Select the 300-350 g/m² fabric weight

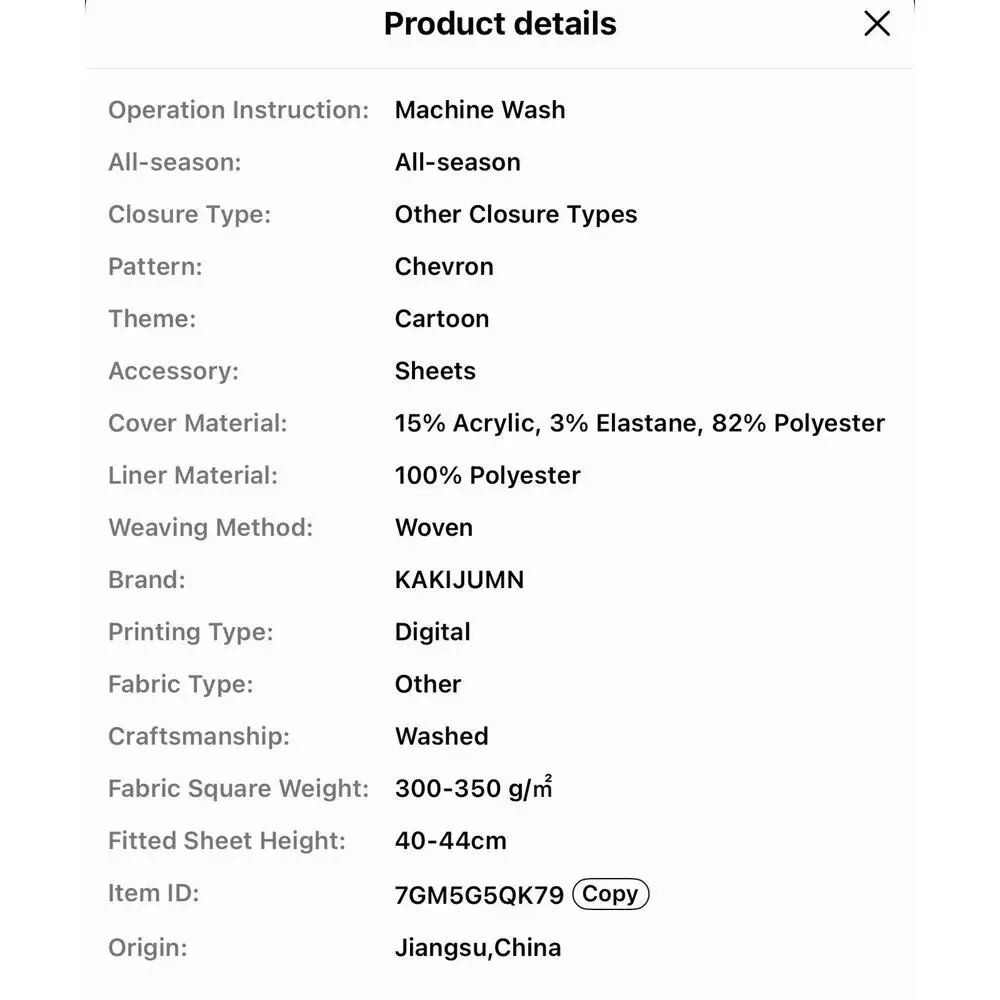pyautogui.click(x=473, y=788)
